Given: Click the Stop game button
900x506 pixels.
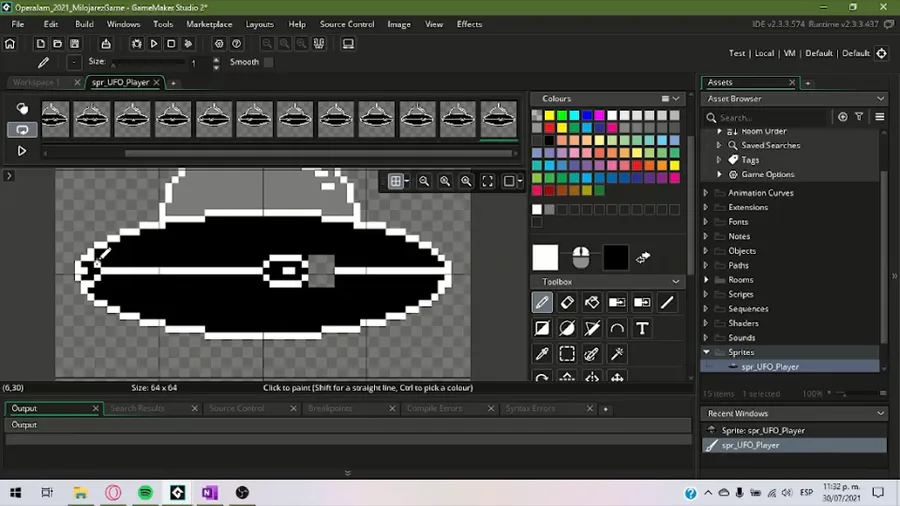Looking at the screenshot, I should pos(171,44).
